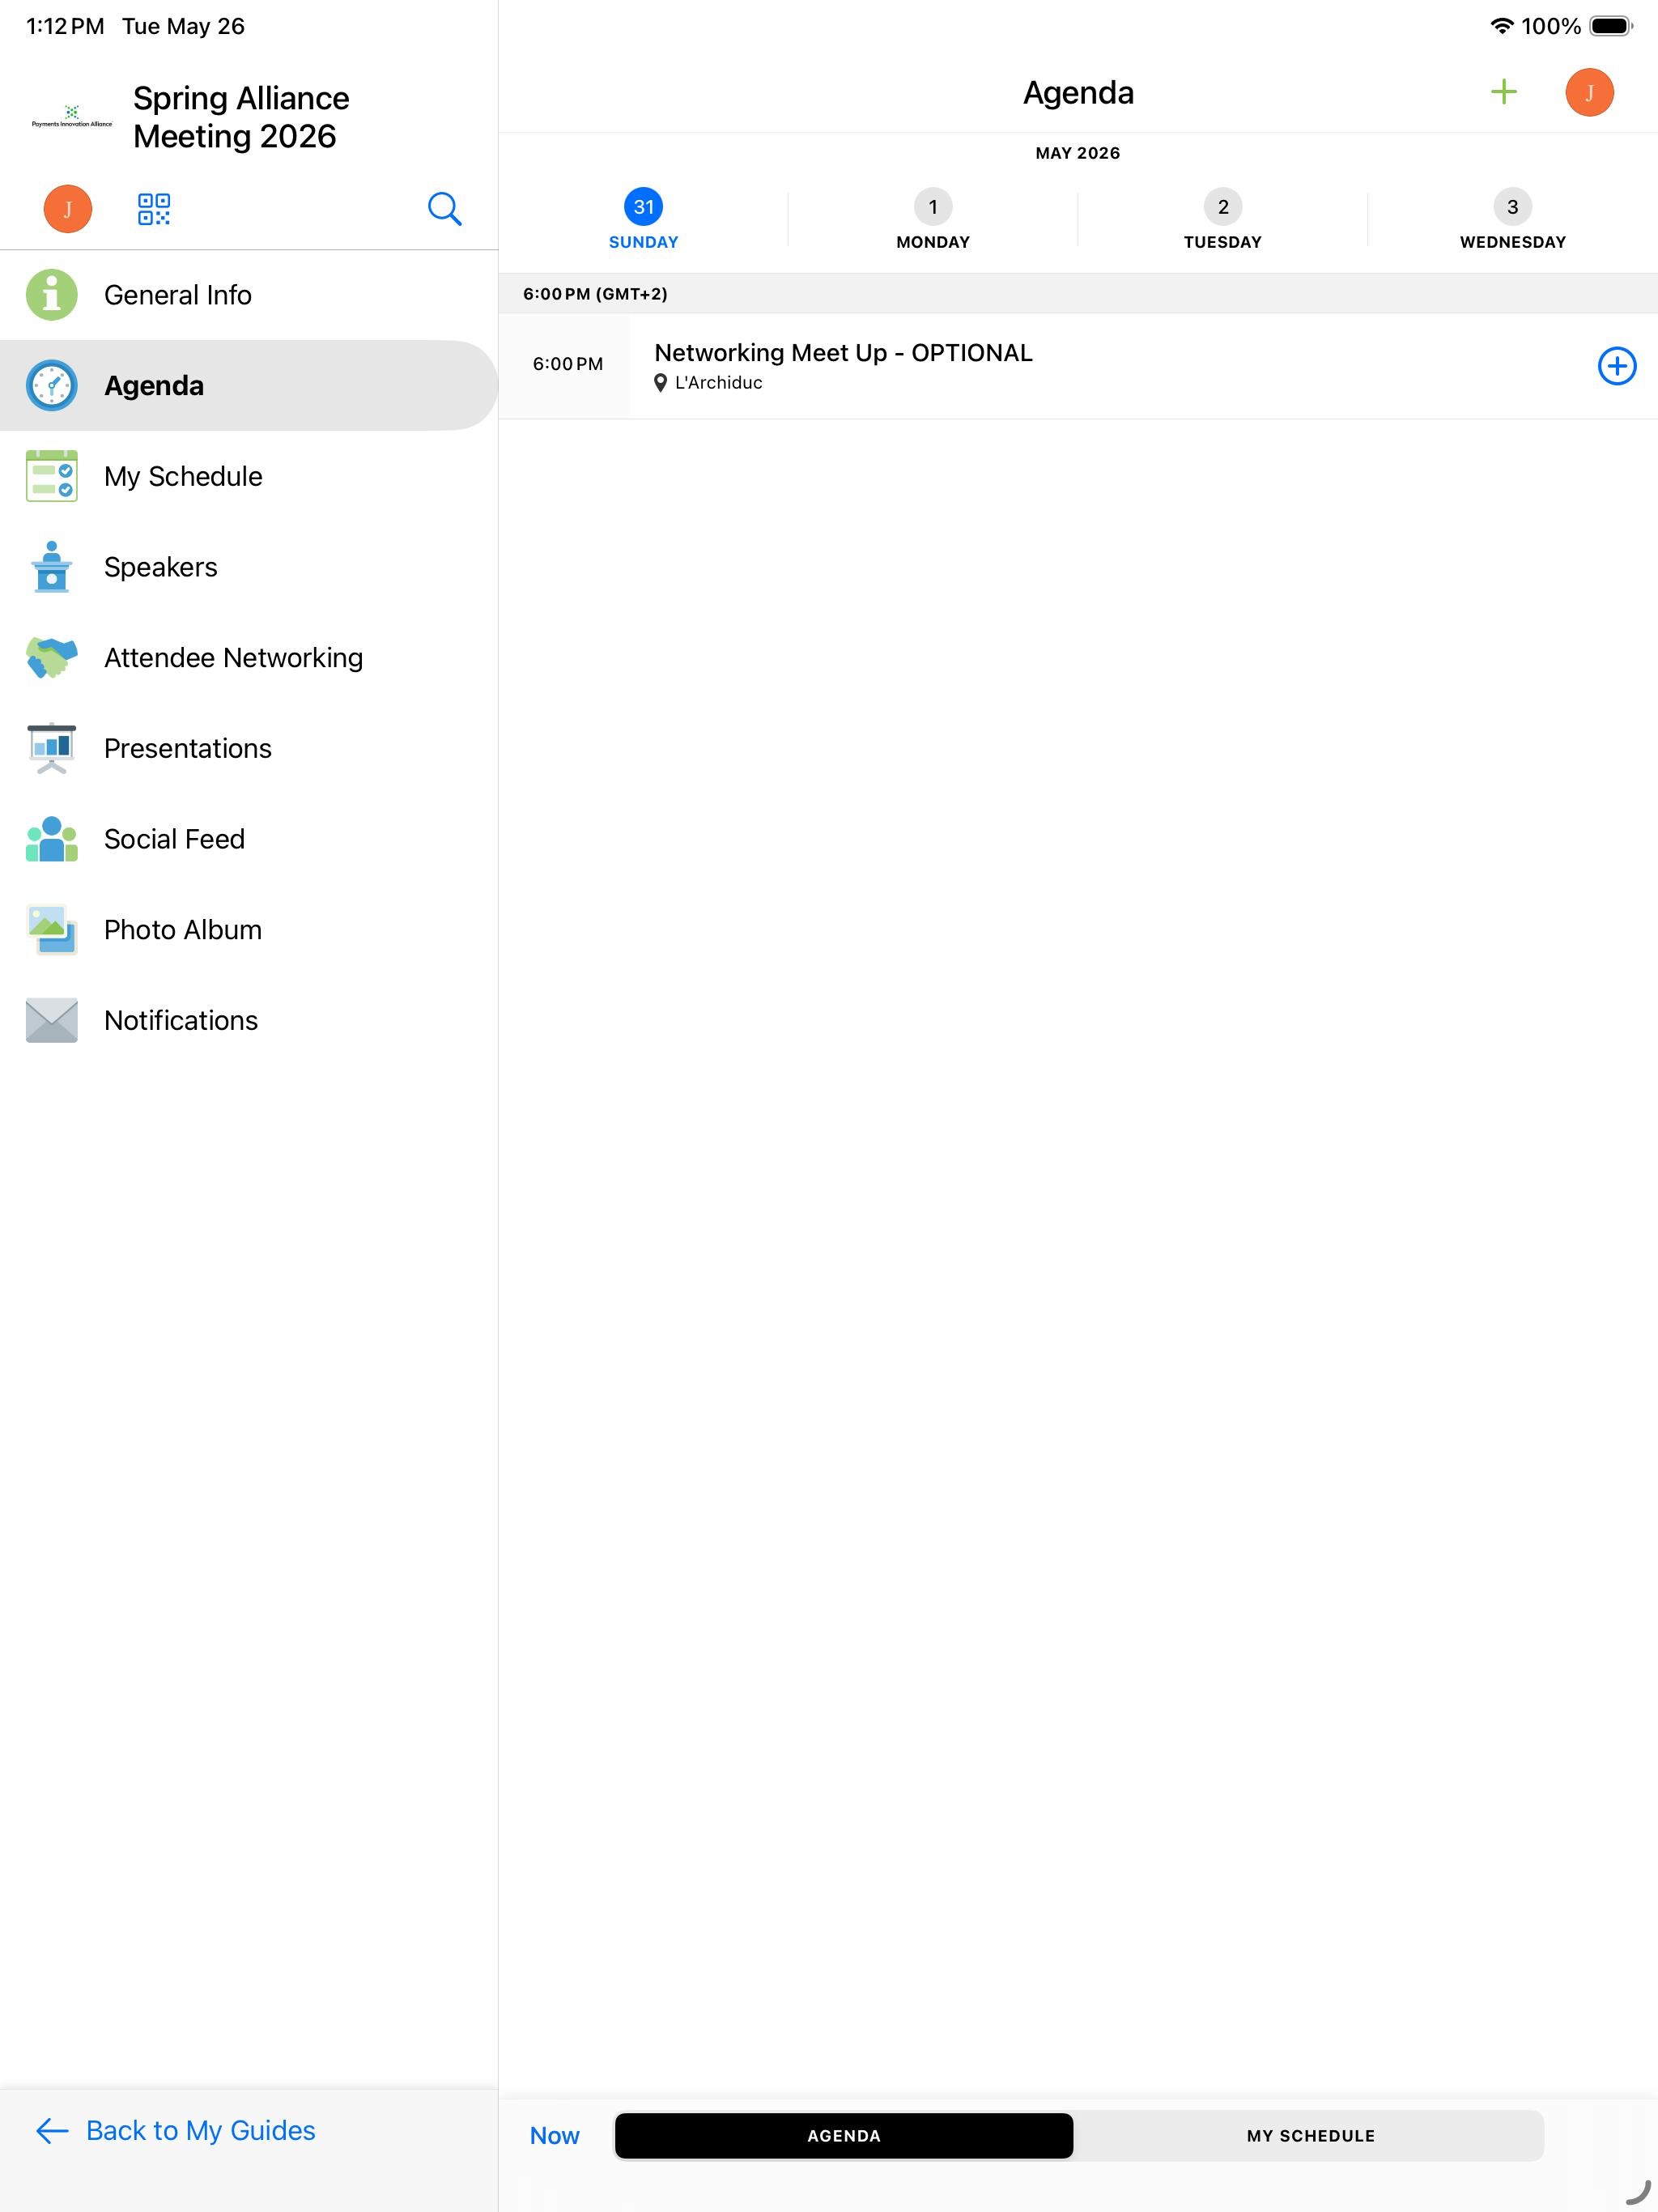The height and width of the screenshot is (2212, 1658).
Task: Add Networking Meet Up to schedule
Action: (1616, 366)
